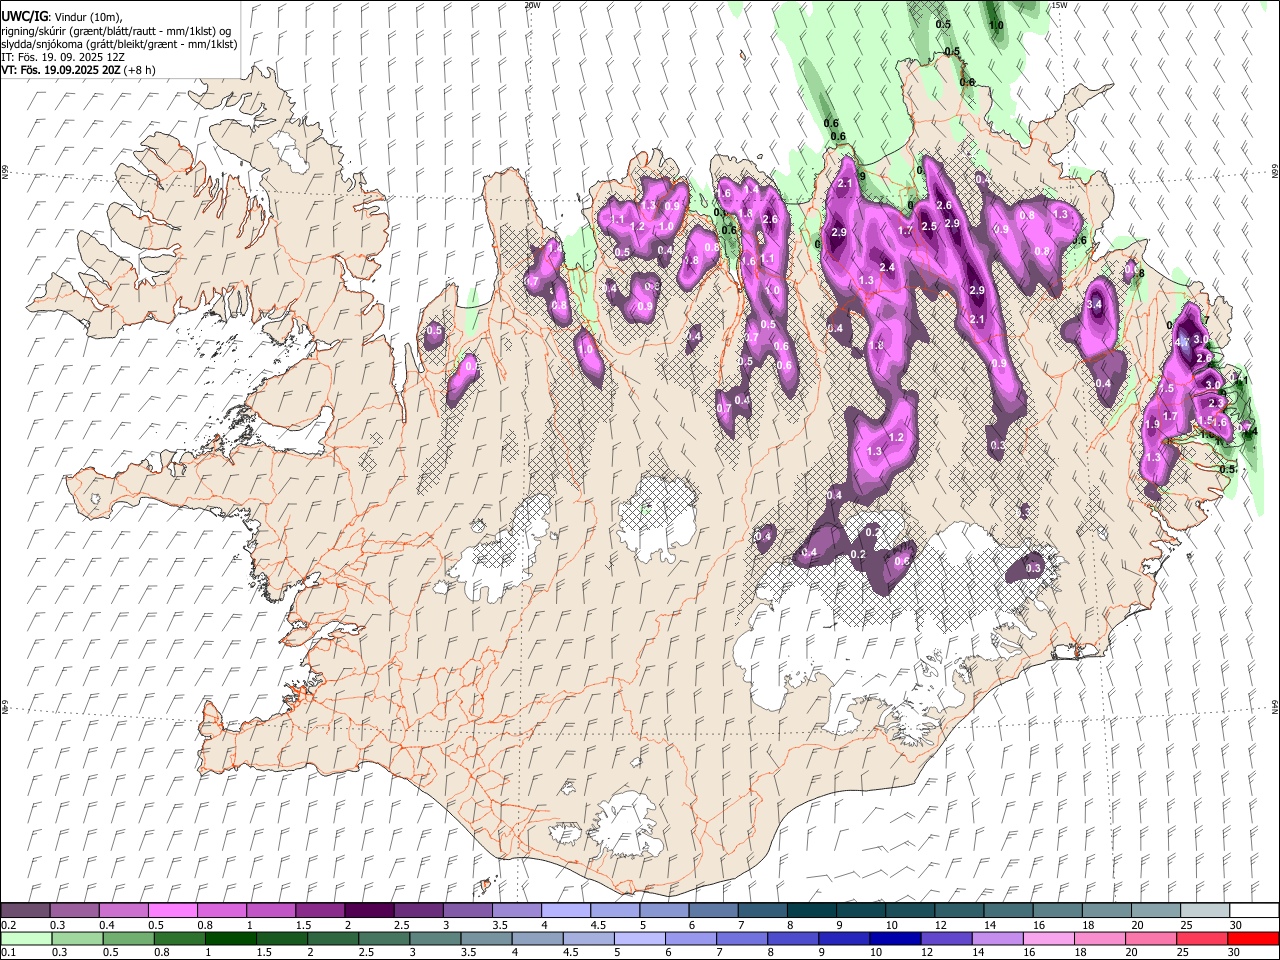Click the "VT: Fös. 19.09.2025 20Z (+8 h)" line
This screenshot has width=1280, height=960.
coord(78,70)
